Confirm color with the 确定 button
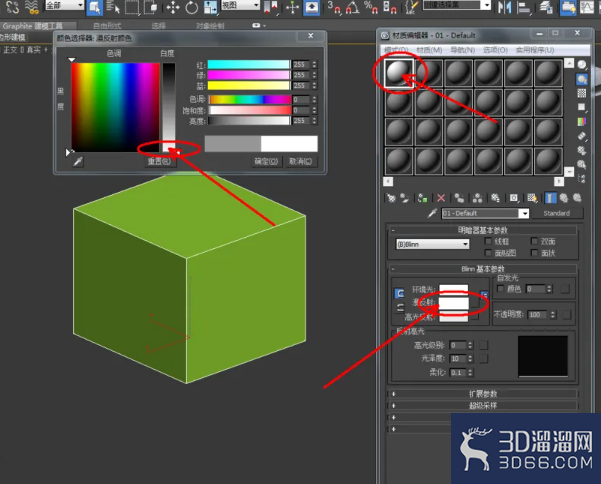601x484 pixels. 266,161
